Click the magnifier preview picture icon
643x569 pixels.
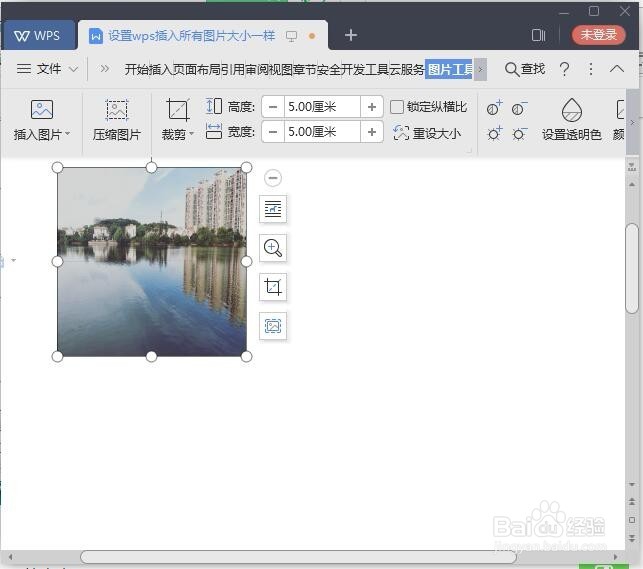click(x=273, y=248)
